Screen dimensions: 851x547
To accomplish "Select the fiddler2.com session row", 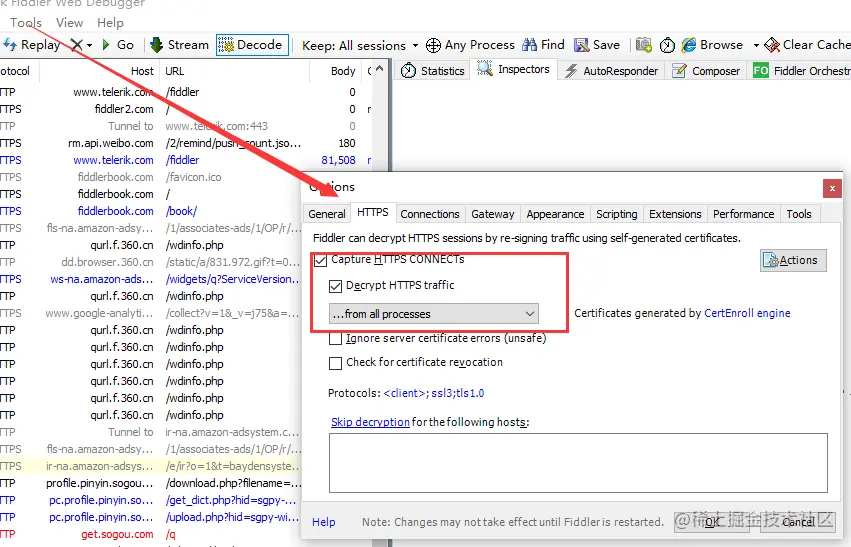I will click(186, 109).
